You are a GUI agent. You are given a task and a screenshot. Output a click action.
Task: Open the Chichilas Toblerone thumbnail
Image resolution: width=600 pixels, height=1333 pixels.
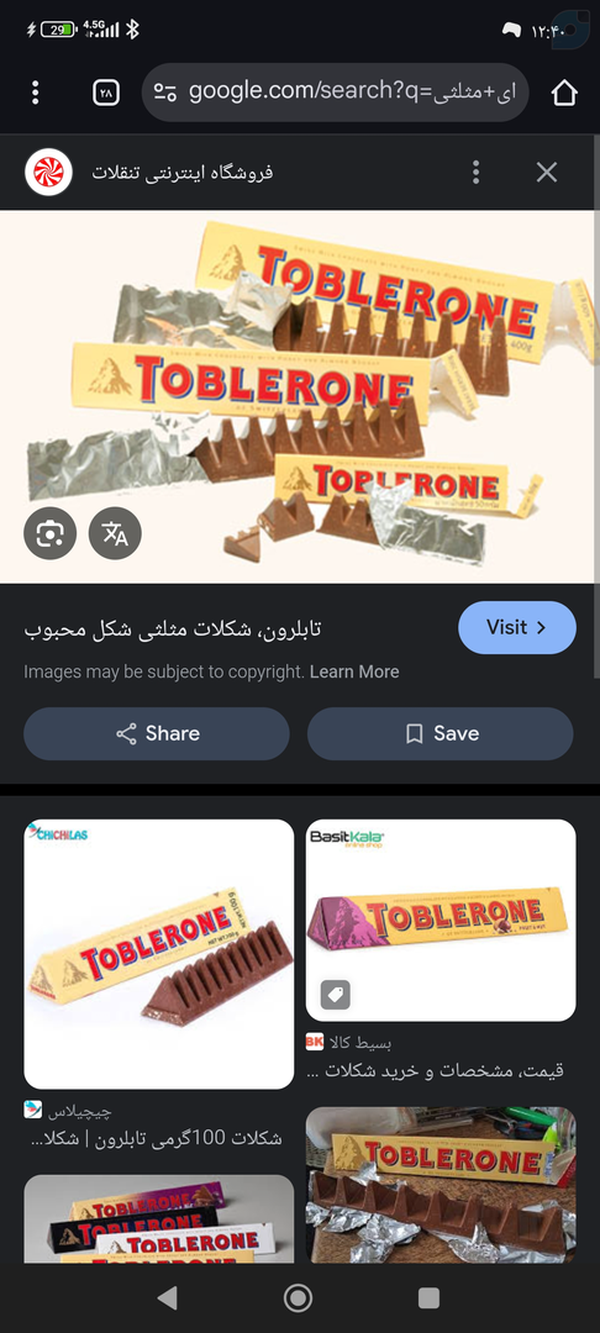(159, 954)
